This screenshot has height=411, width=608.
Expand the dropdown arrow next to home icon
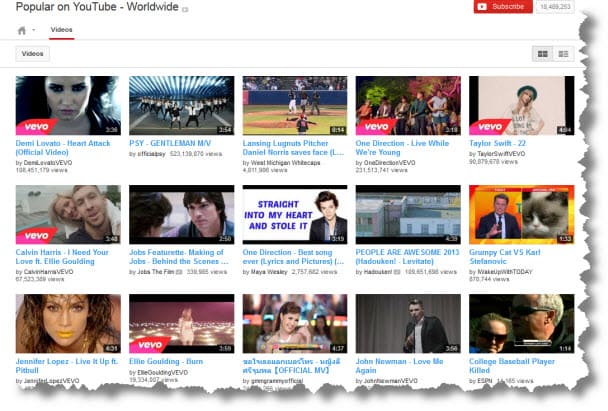(x=34, y=30)
